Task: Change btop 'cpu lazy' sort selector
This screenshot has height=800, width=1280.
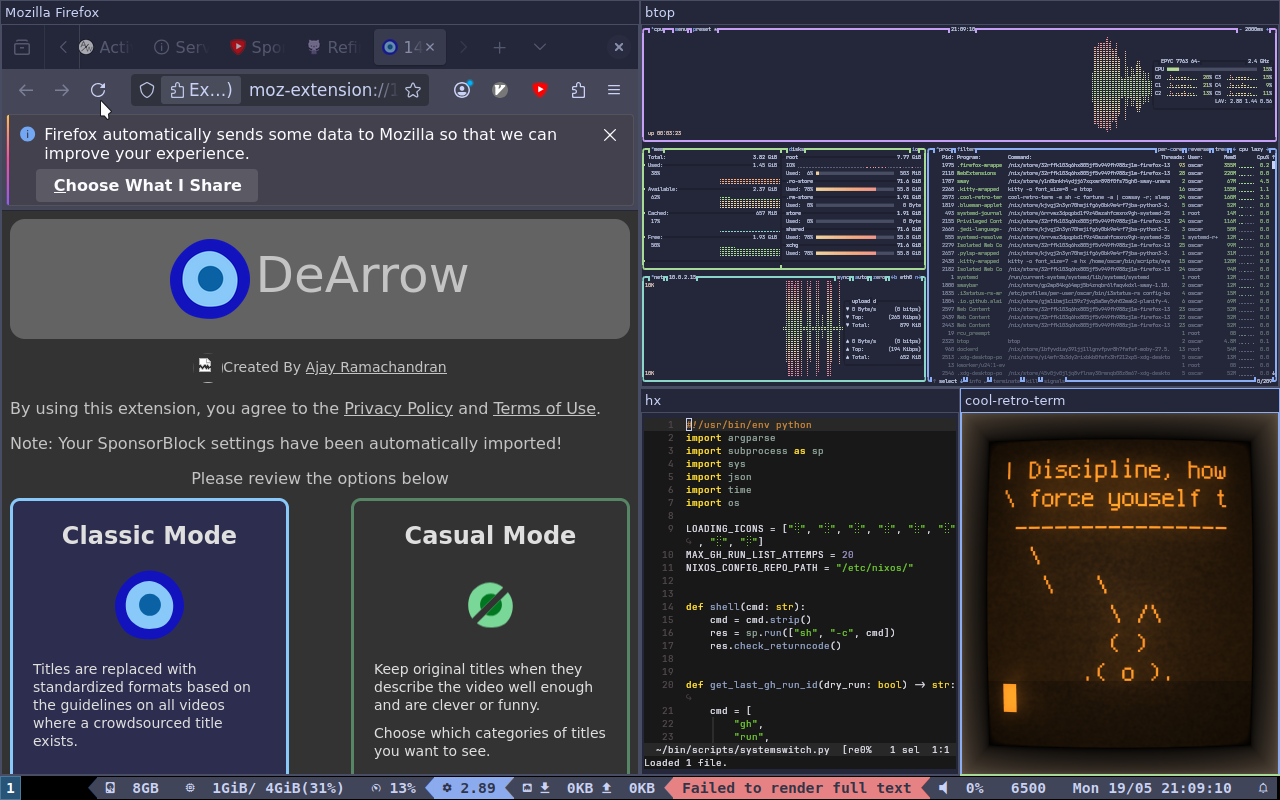Action: tap(1250, 150)
